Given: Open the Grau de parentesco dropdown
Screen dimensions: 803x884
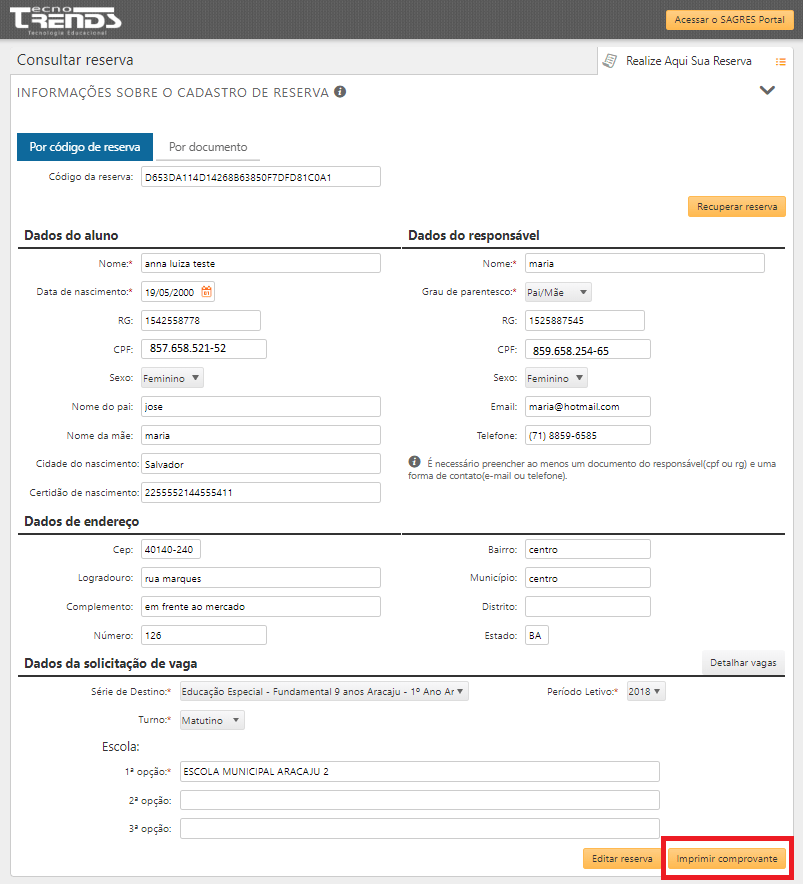Looking at the screenshot, I should coord(558,292).
